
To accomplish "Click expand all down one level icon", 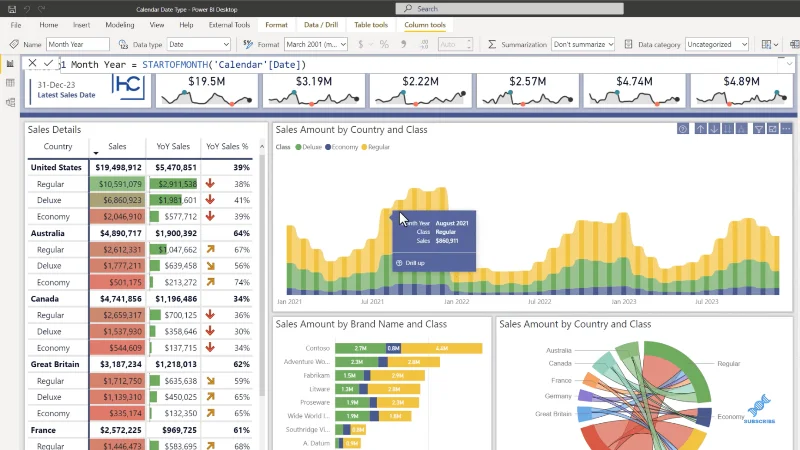I will click(742, 129).
